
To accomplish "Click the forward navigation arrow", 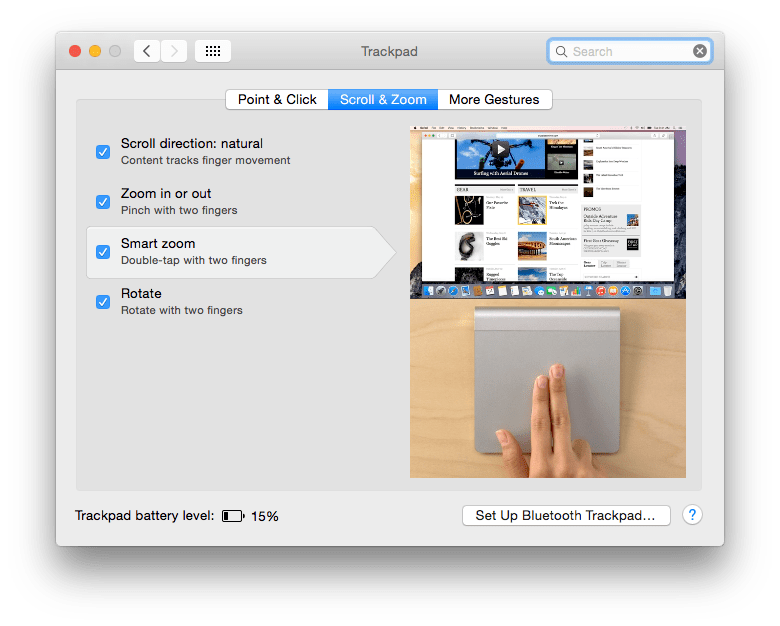I will click(x=174, y=51).
